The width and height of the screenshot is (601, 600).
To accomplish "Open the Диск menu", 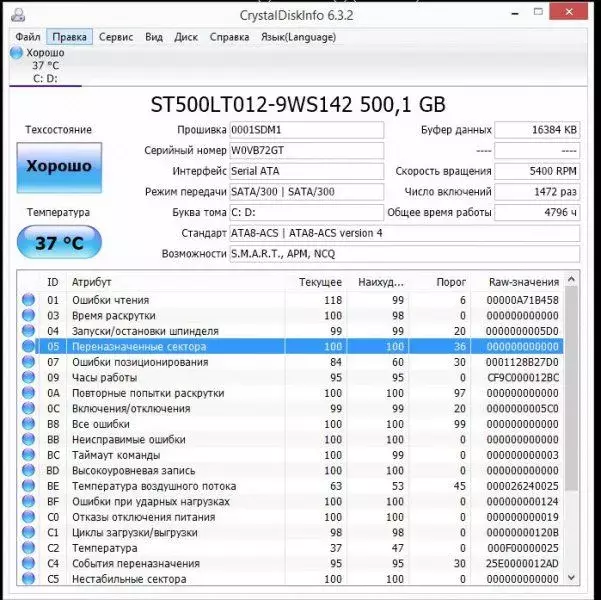I will pos(186,37).
